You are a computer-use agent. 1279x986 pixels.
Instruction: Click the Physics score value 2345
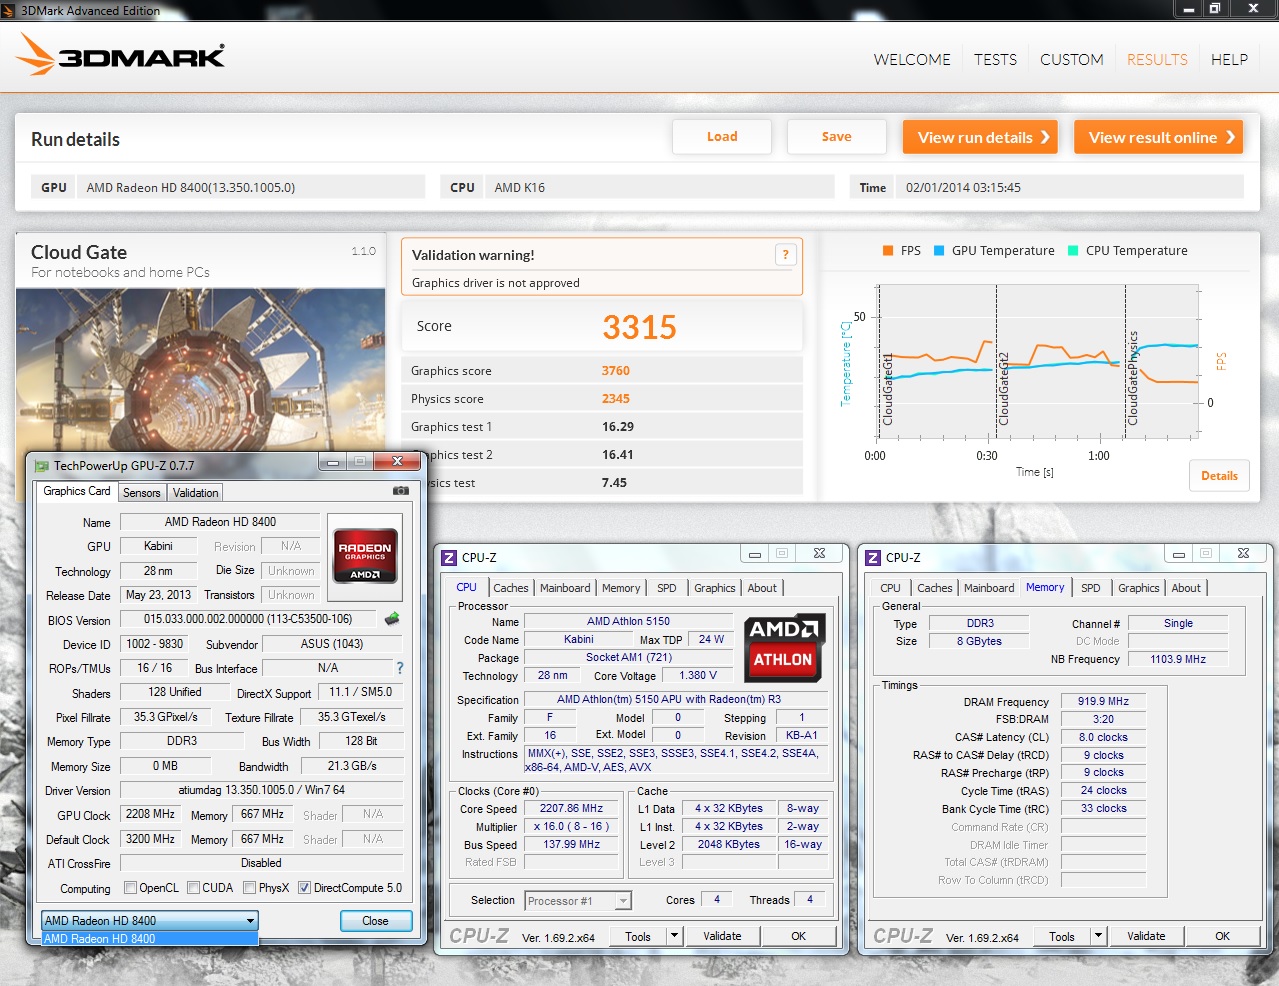[x=615, y=399]
